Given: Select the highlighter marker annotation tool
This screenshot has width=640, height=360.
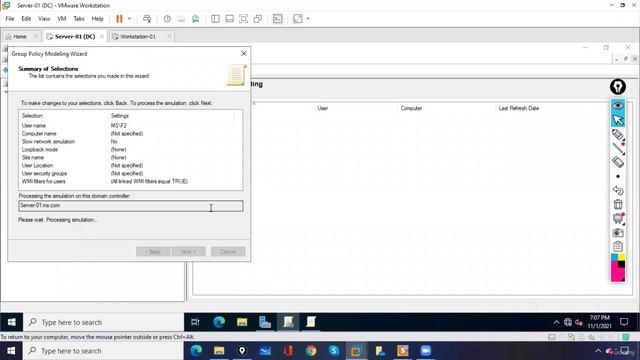Looking at the screenshot, I should point(618,134).
